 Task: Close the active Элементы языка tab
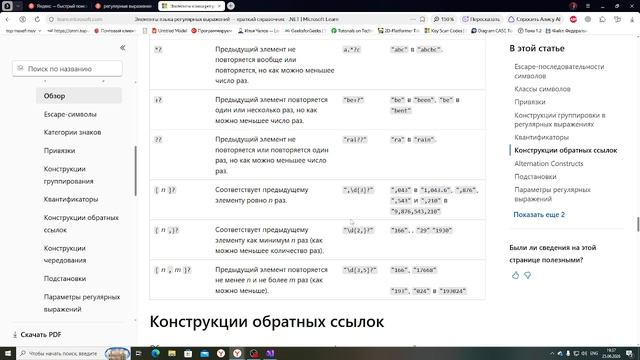pos(219,6)
